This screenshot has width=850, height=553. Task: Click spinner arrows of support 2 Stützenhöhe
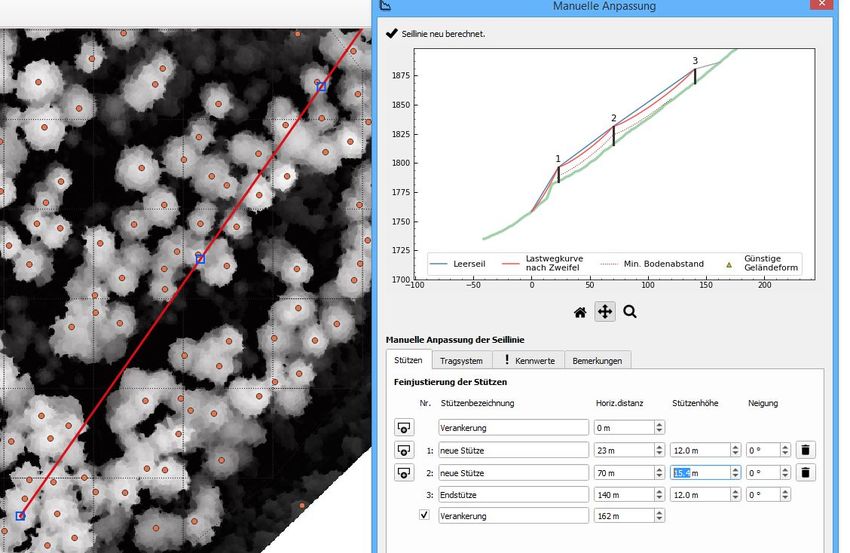pyautogui.click(x=734, y=472)
